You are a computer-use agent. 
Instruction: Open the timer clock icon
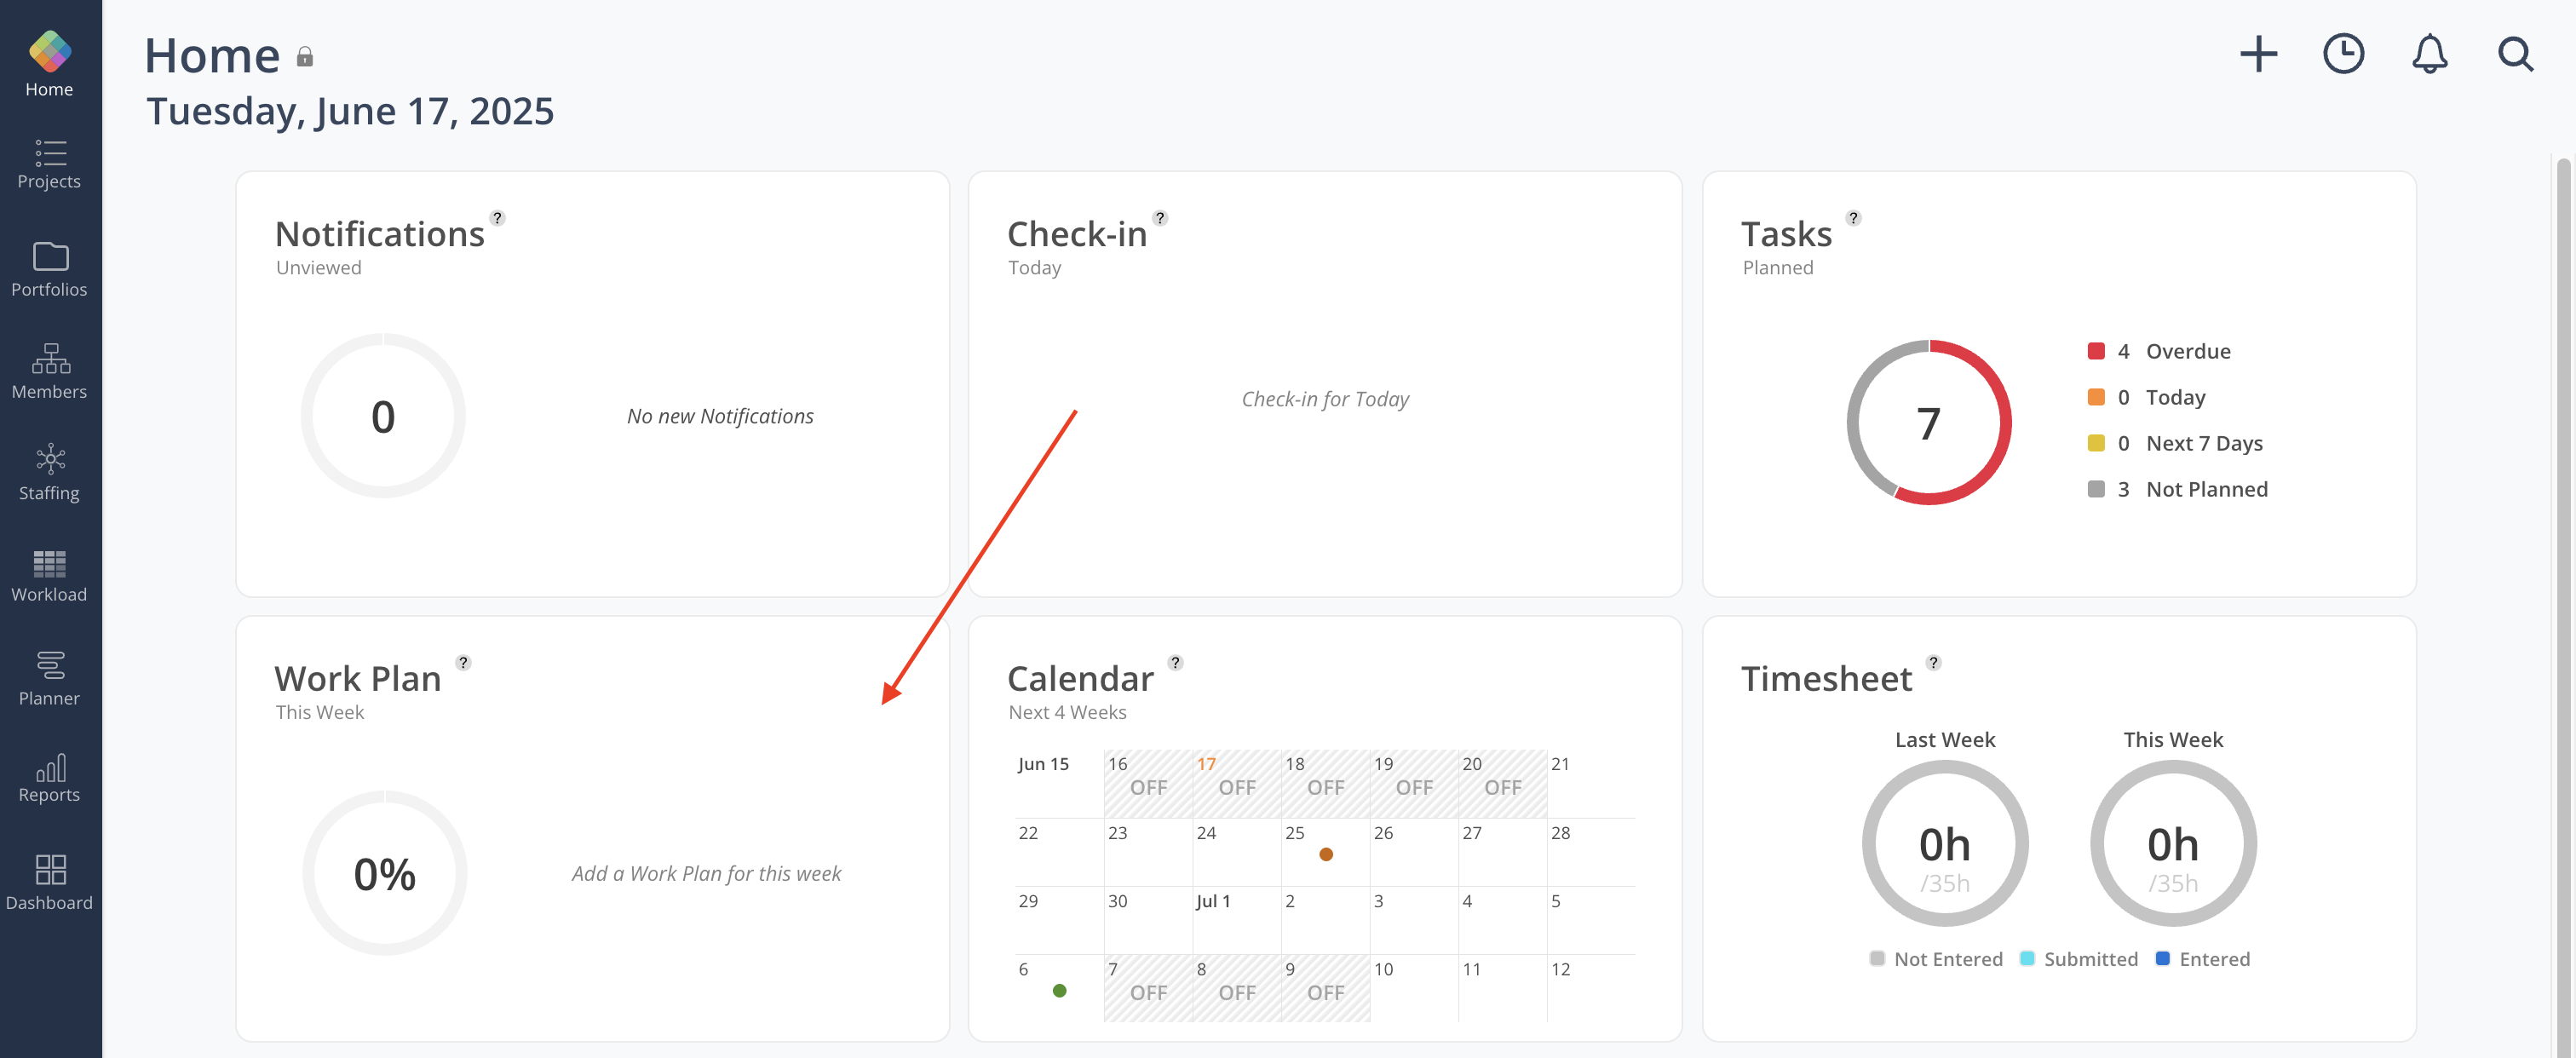pyautogui.click(x=2343, y=54)
